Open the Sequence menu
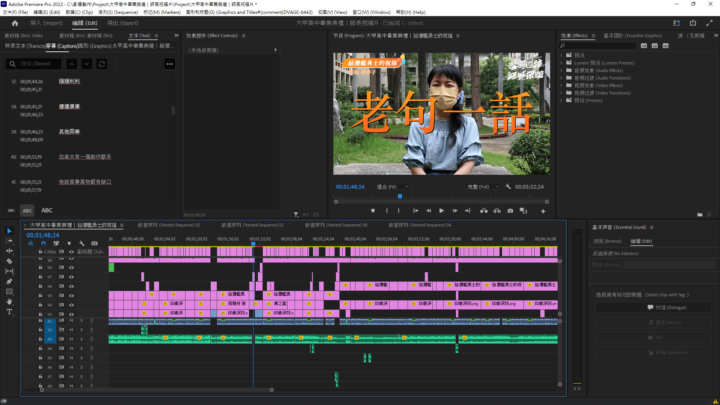720x405 pixels. pos(127,11)
